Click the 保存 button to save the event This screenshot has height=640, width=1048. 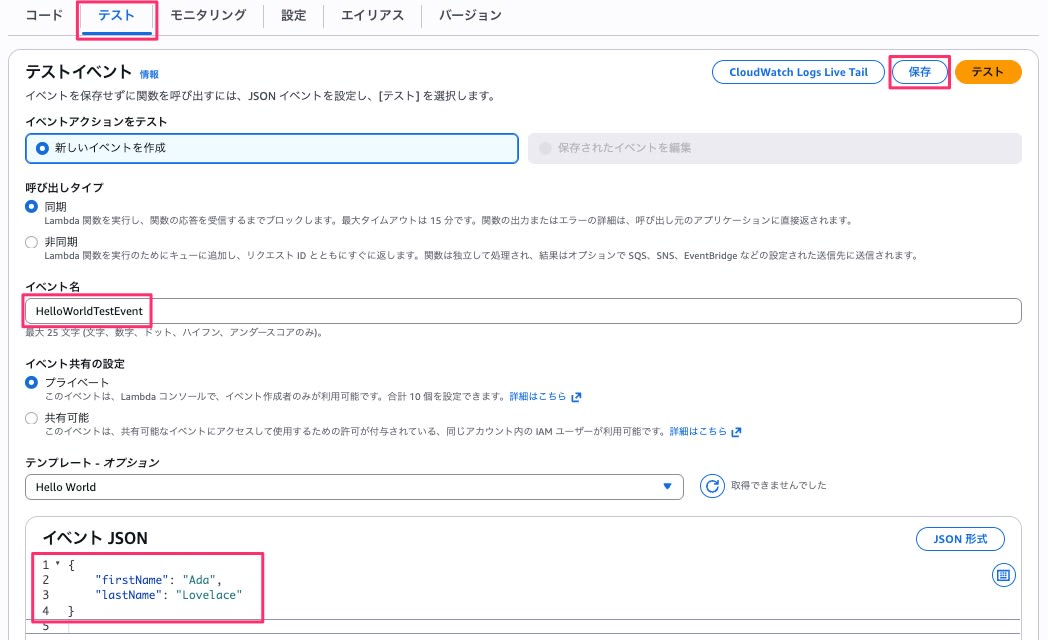click(x=919, y=72)
